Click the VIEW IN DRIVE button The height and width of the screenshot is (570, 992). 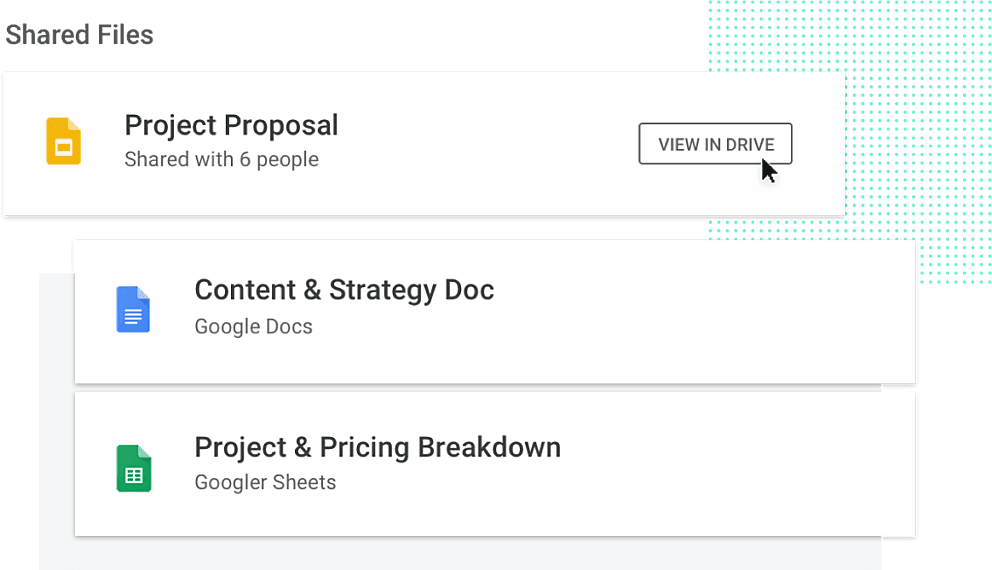tap(715, 144)
